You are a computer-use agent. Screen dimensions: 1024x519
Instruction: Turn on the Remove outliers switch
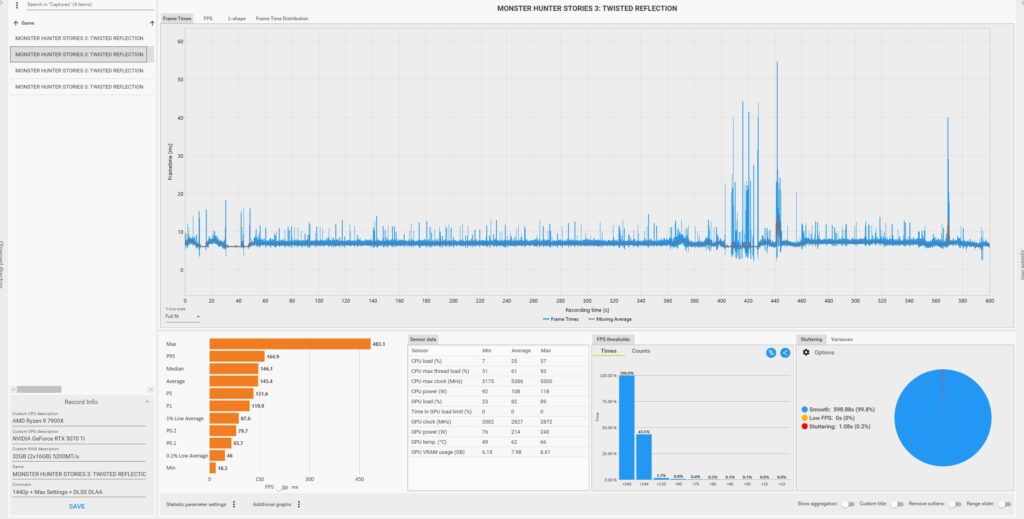955,504
